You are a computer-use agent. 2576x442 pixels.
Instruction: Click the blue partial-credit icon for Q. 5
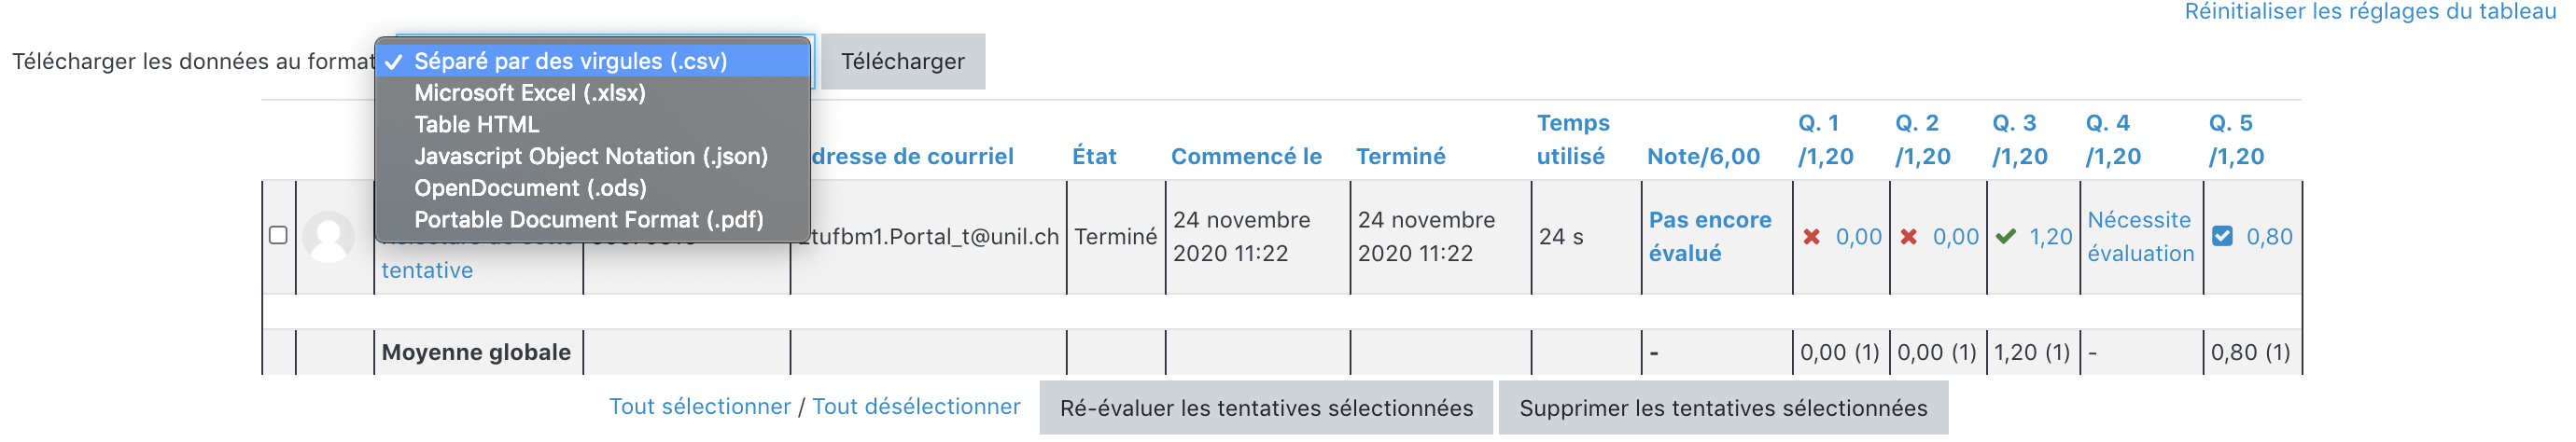pyautogui.click(x=2222, y=237)
